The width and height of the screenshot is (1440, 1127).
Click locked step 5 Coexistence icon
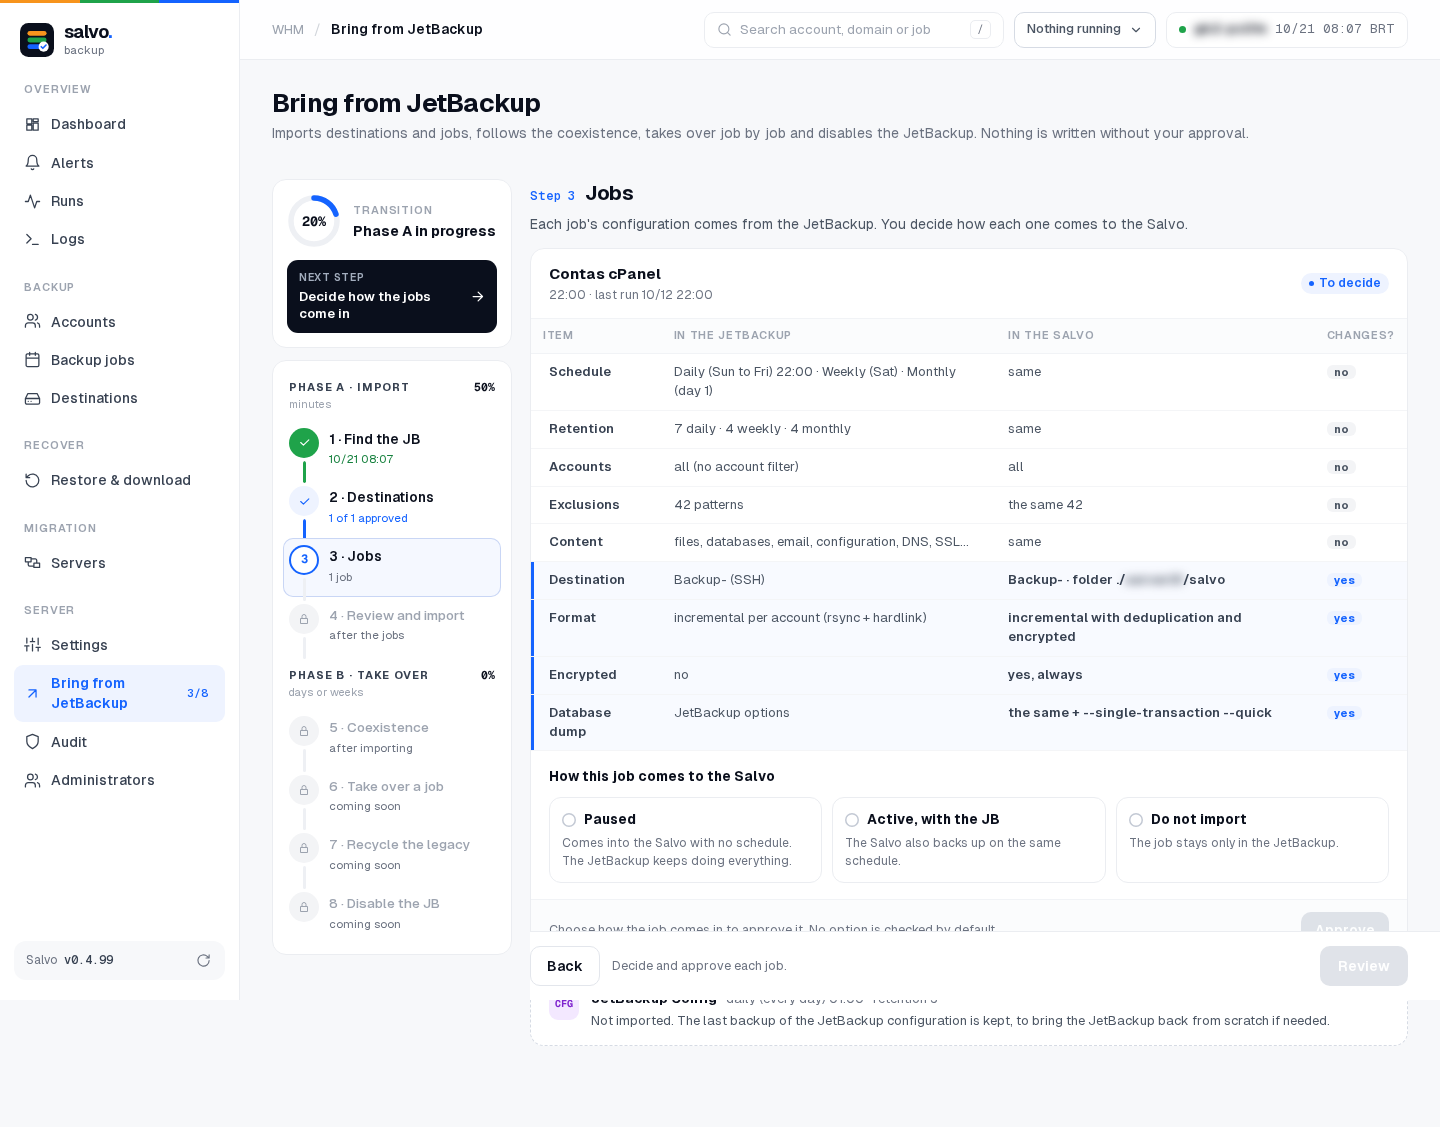tap(304, 731)
